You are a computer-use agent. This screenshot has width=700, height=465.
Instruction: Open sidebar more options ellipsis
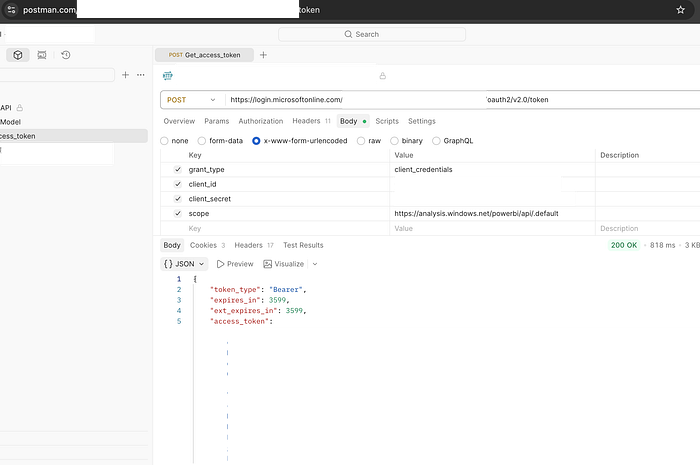click(x=141, y=75)
